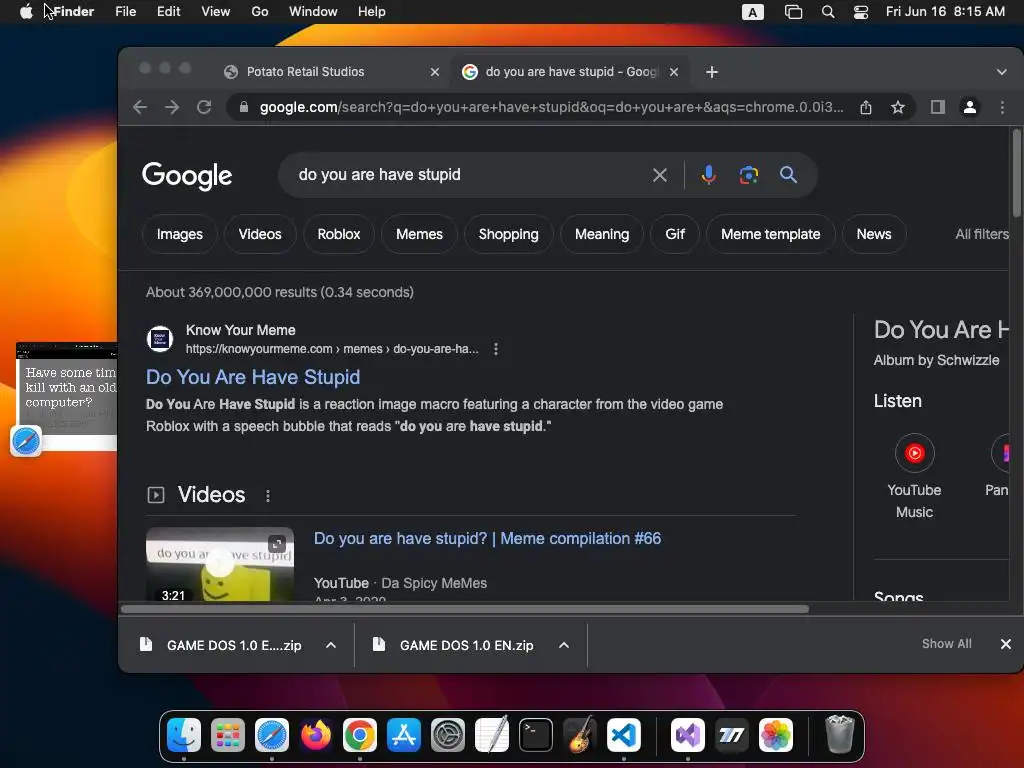Filter results by Images
This screenshot has width=1024, height=768.
(x=180, y=234)
